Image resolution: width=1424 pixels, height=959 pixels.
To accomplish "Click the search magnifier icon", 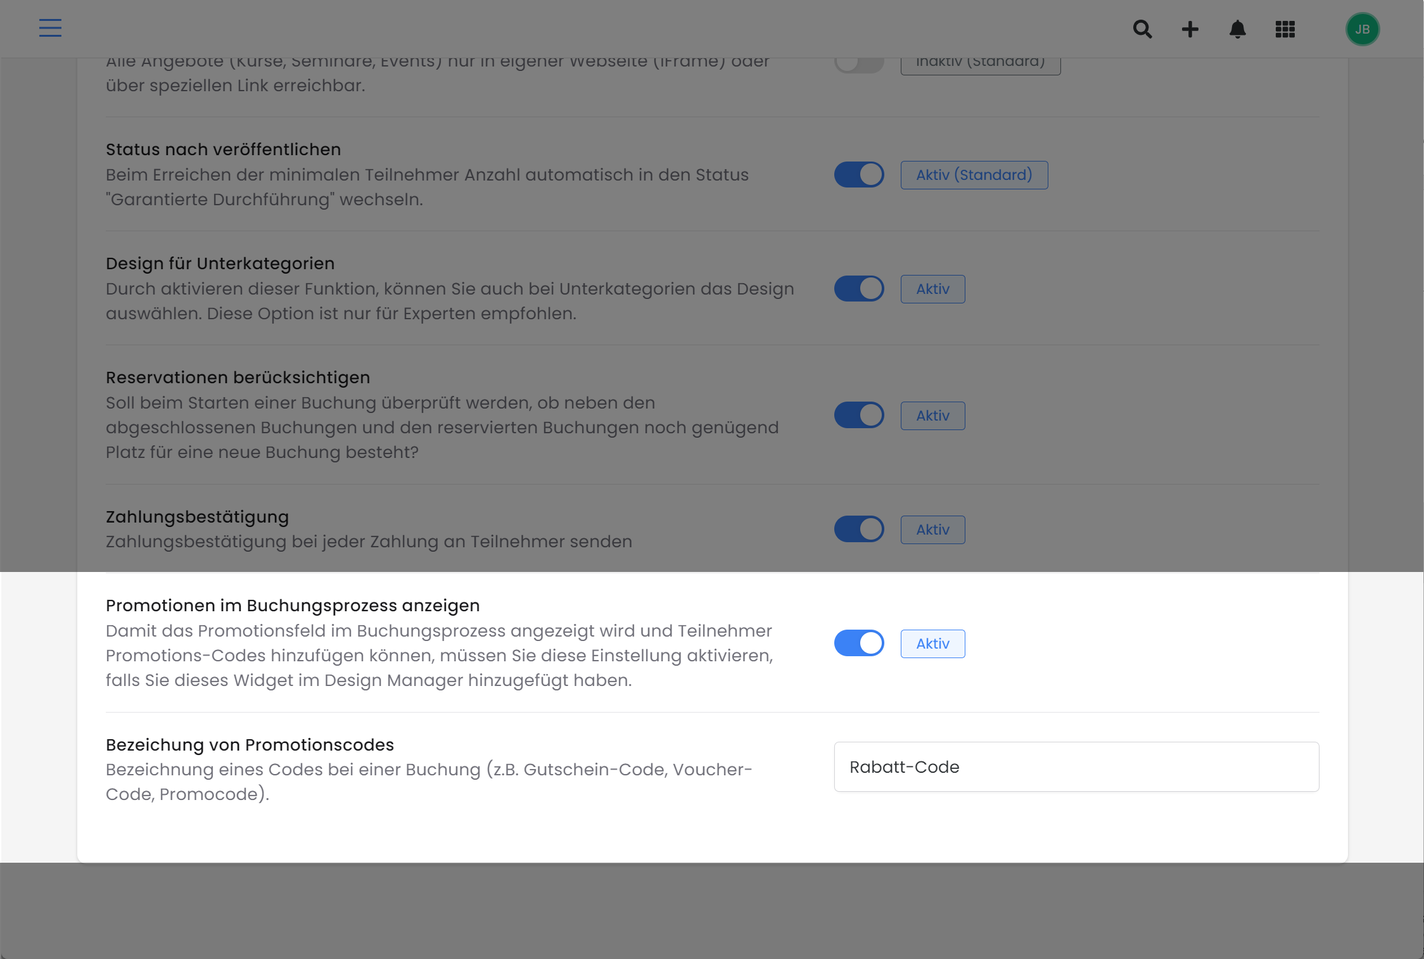I will (x=1142, y=29).
